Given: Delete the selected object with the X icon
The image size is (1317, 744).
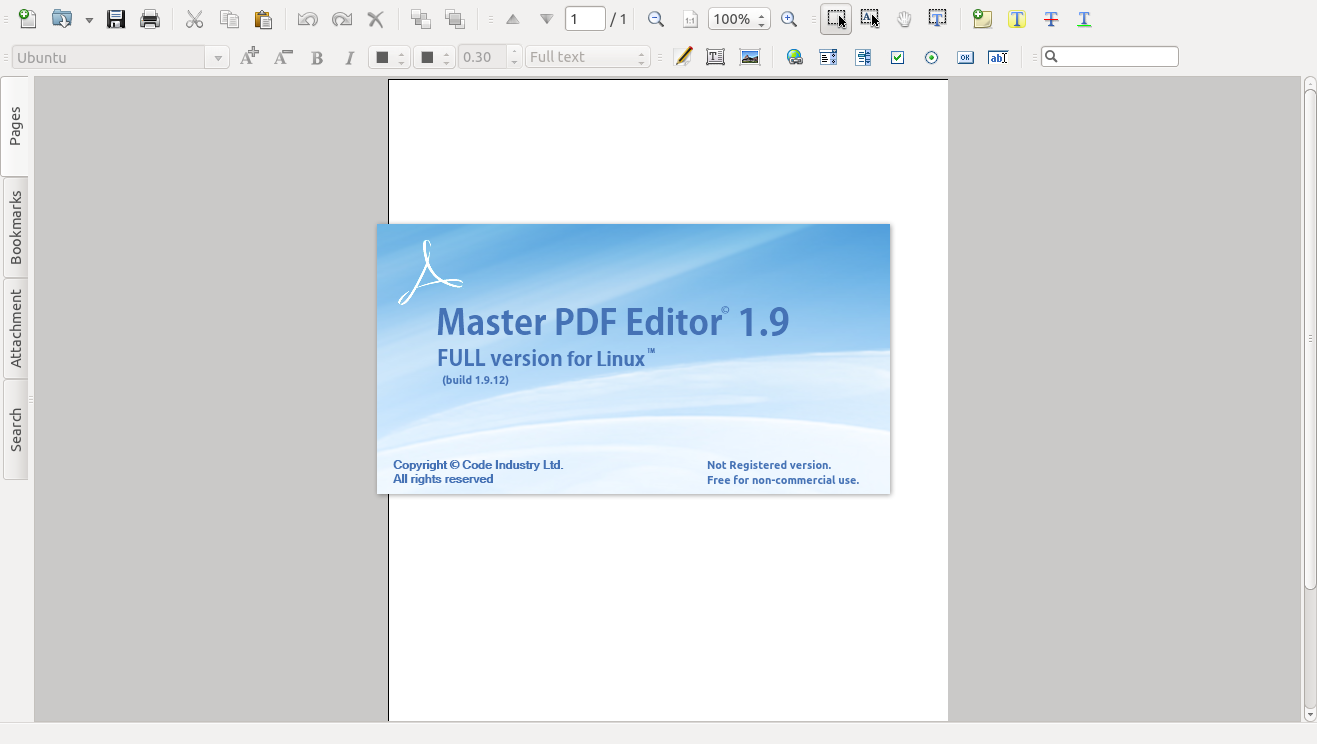Looking at the screenshot, I should coord(376,19).
